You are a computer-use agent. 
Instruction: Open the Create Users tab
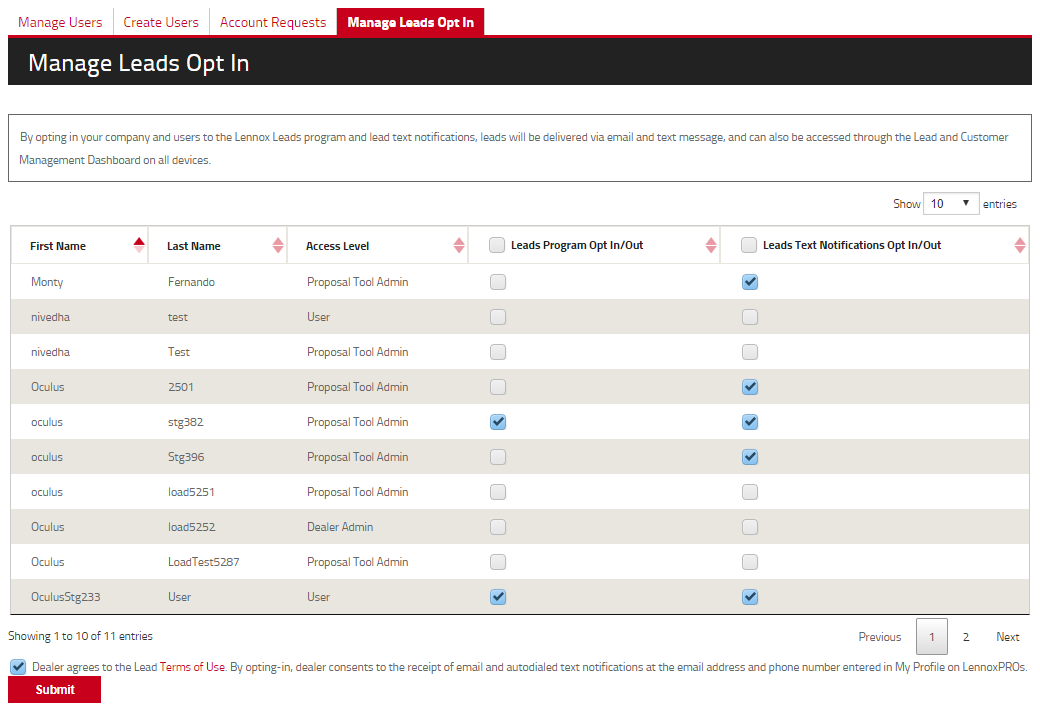click(x=161, y=22)
